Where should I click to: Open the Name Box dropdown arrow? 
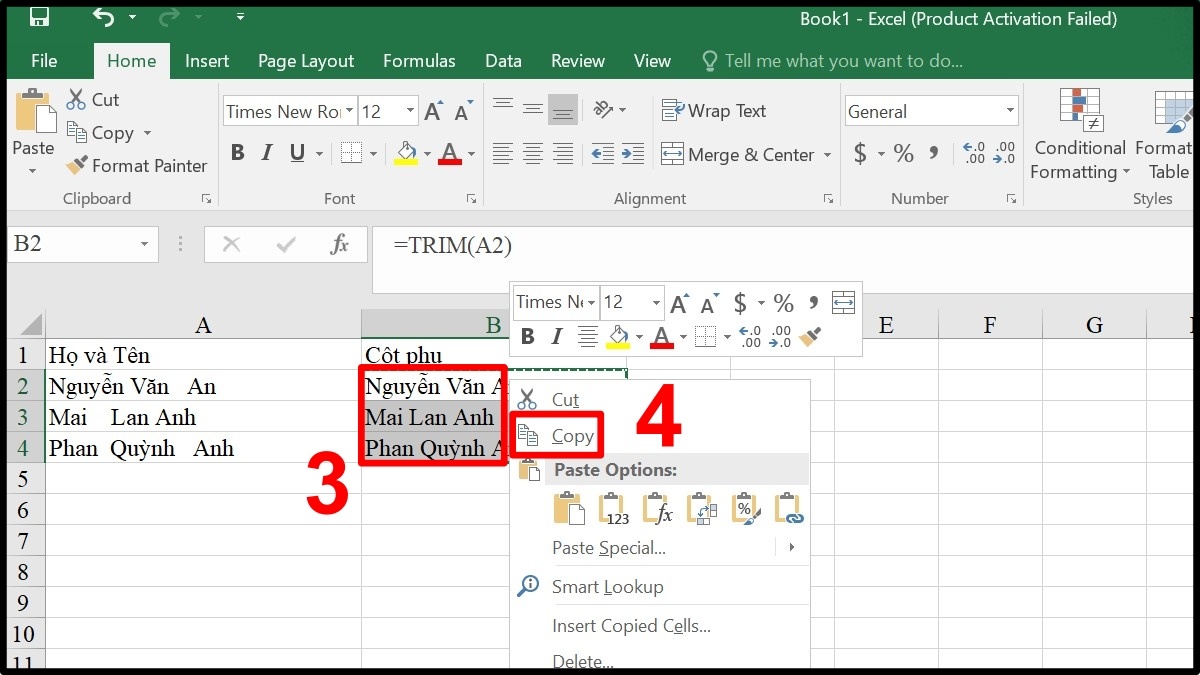[145, 244]
